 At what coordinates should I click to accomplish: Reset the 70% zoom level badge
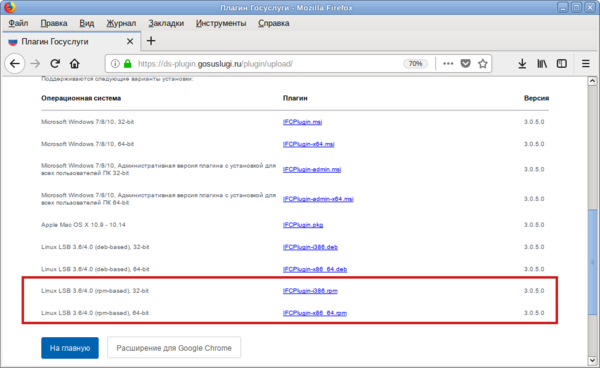coord(415,64)
